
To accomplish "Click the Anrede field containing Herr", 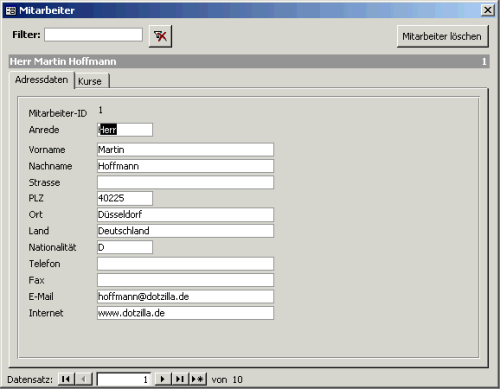I will (x=125, y=130).
